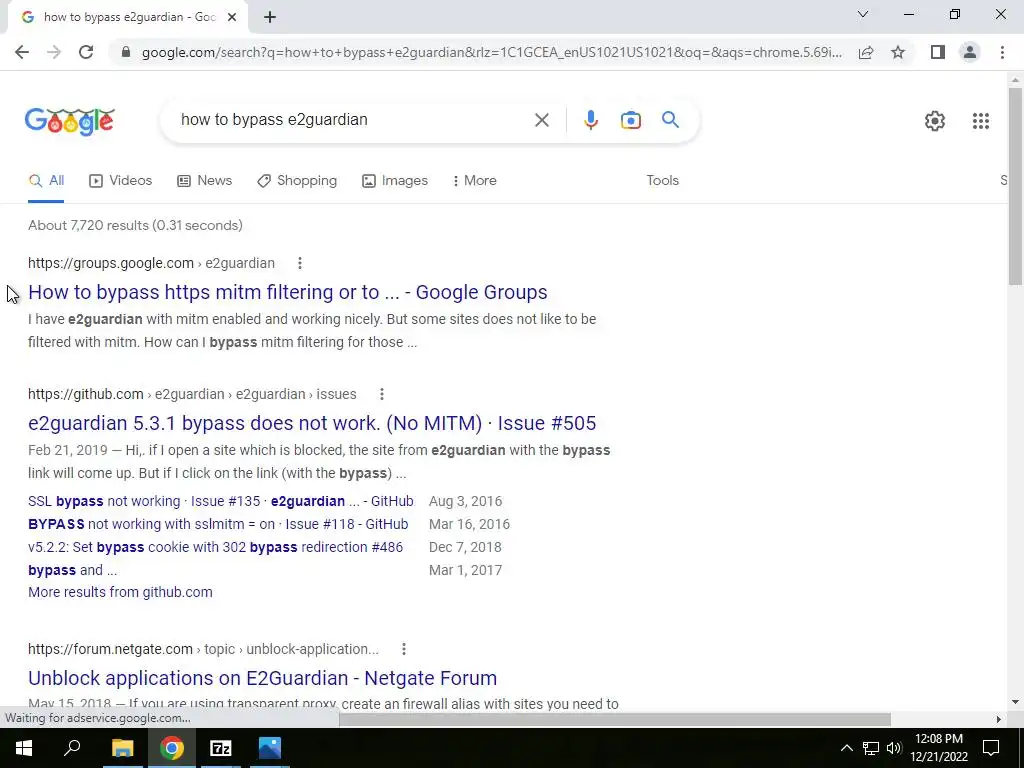Open the Photos app on the taskbar
The width and height of the screenshot is (1024, 768).
pyautogui.click(x=270, y=748)
